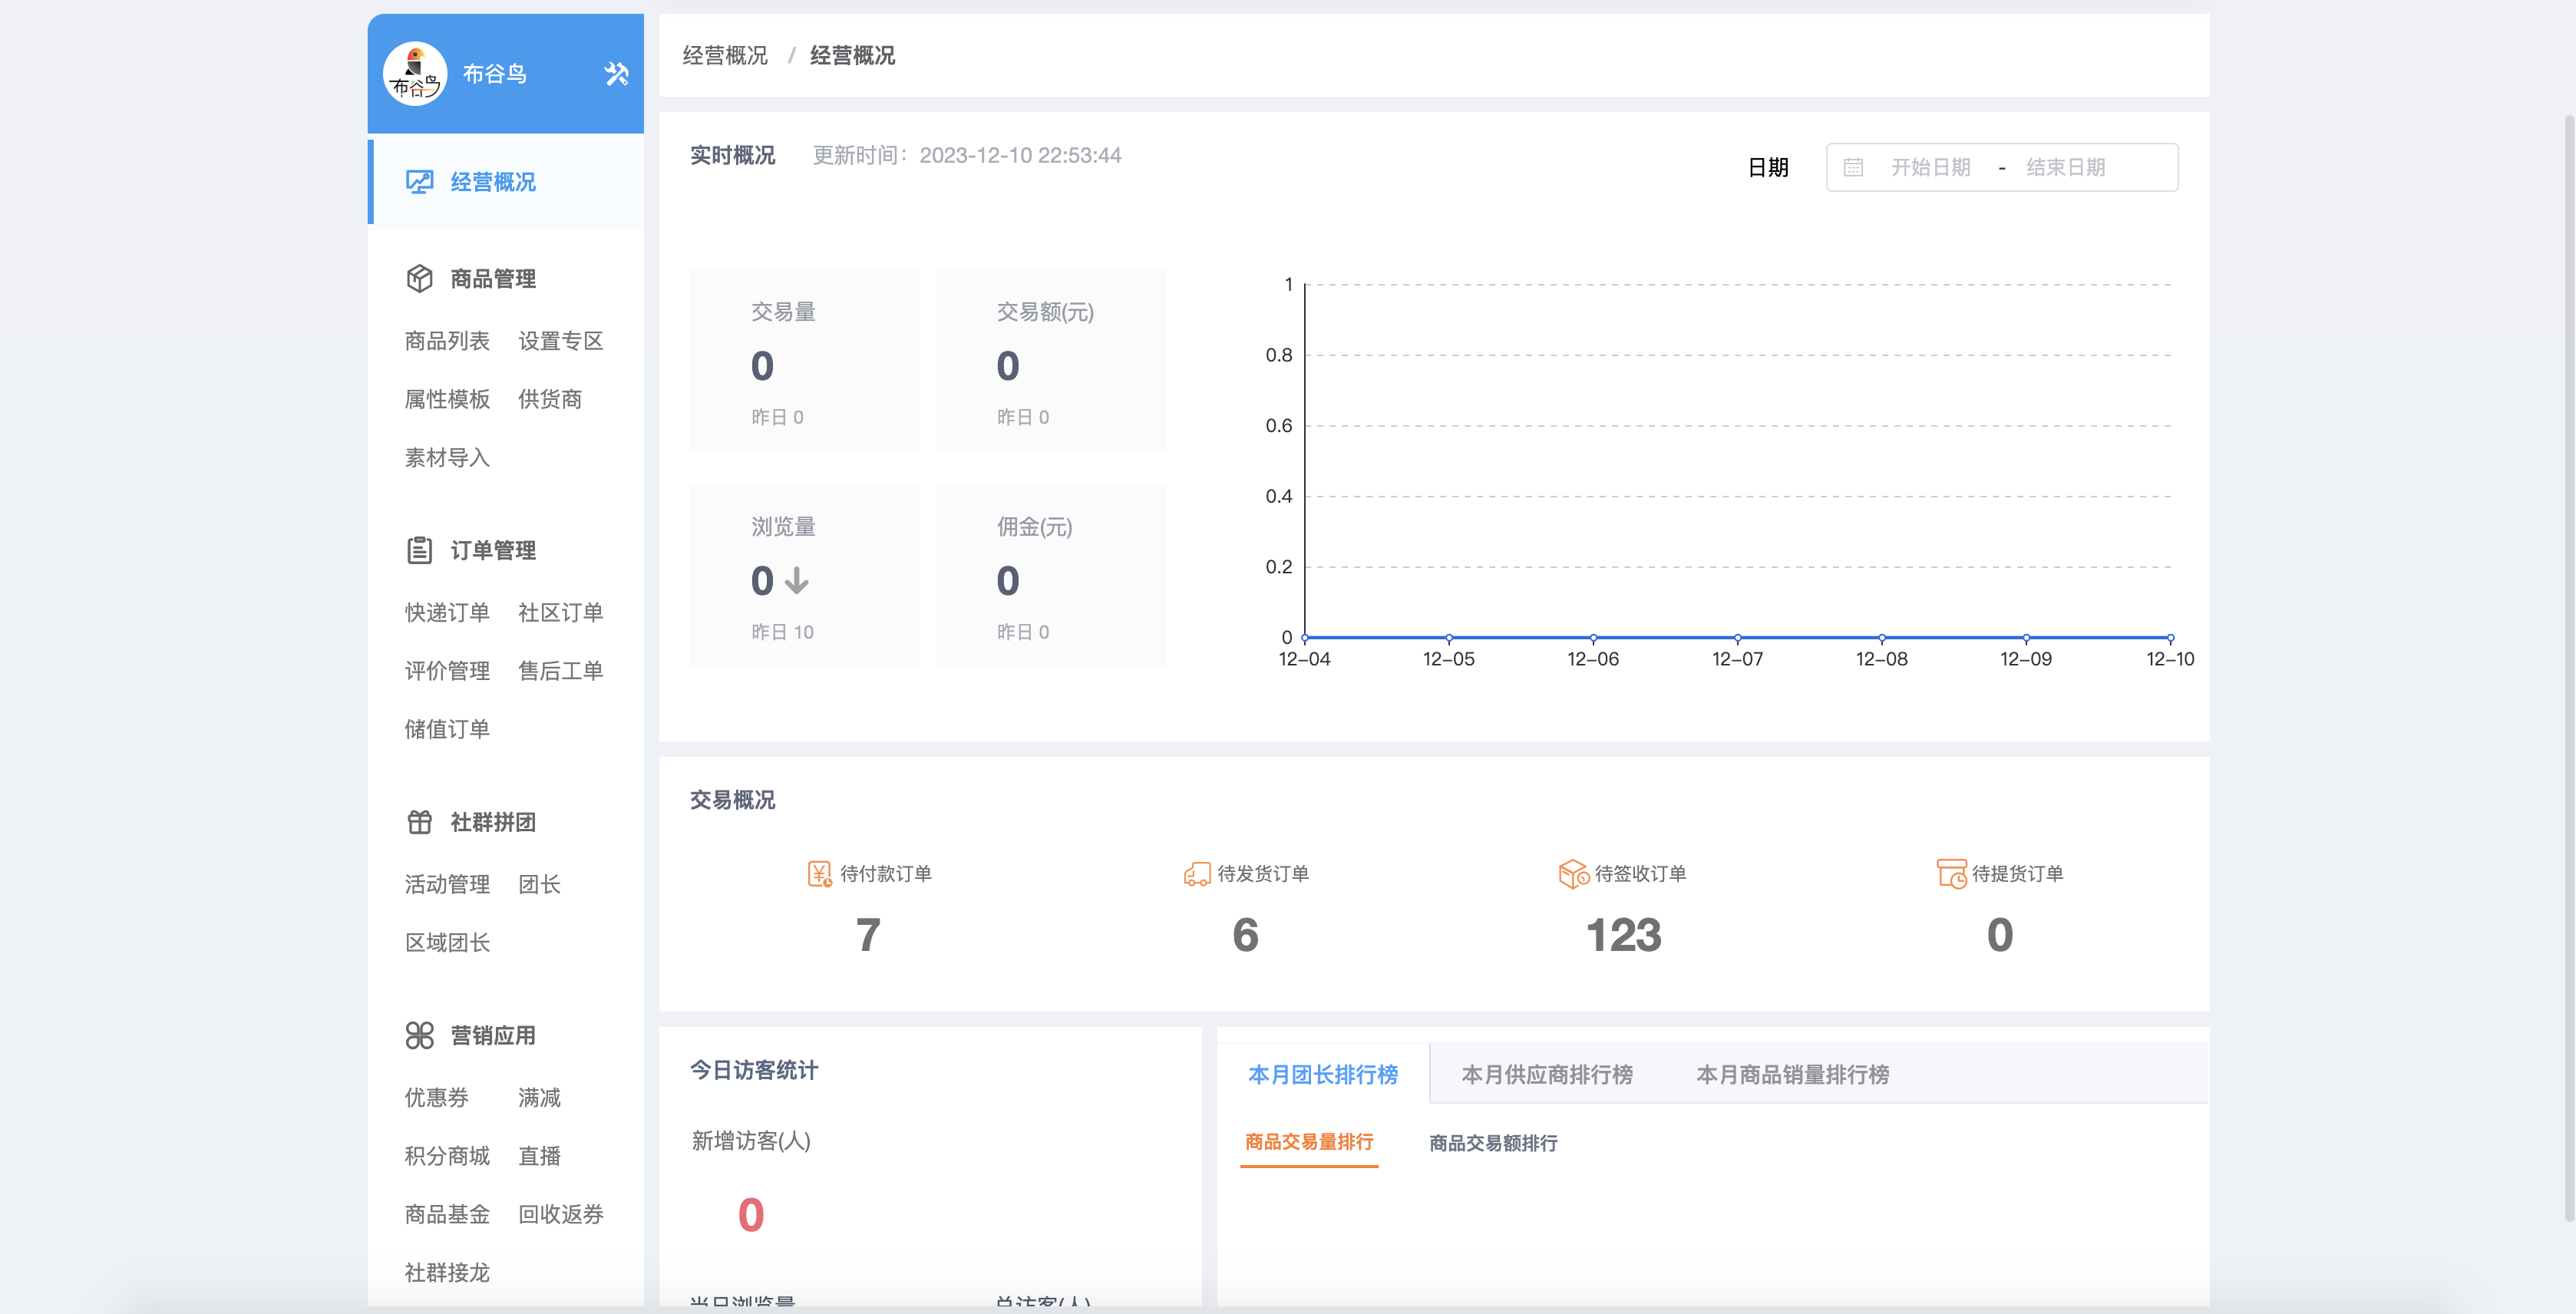Click the 待付款订单 count 7
The image size is (2576, 1314).
click(x=868, y=935)
